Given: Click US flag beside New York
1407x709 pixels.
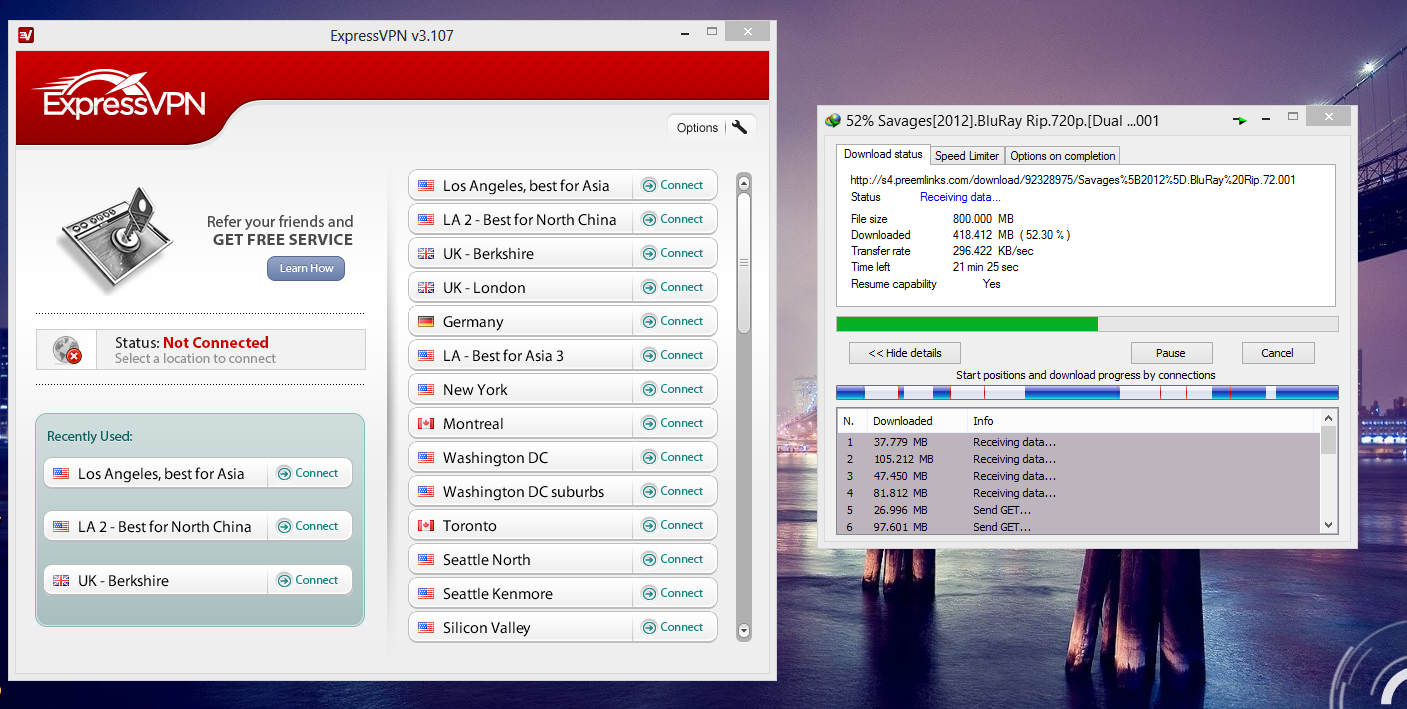Looking at the screenshot, I should [426, 390].
